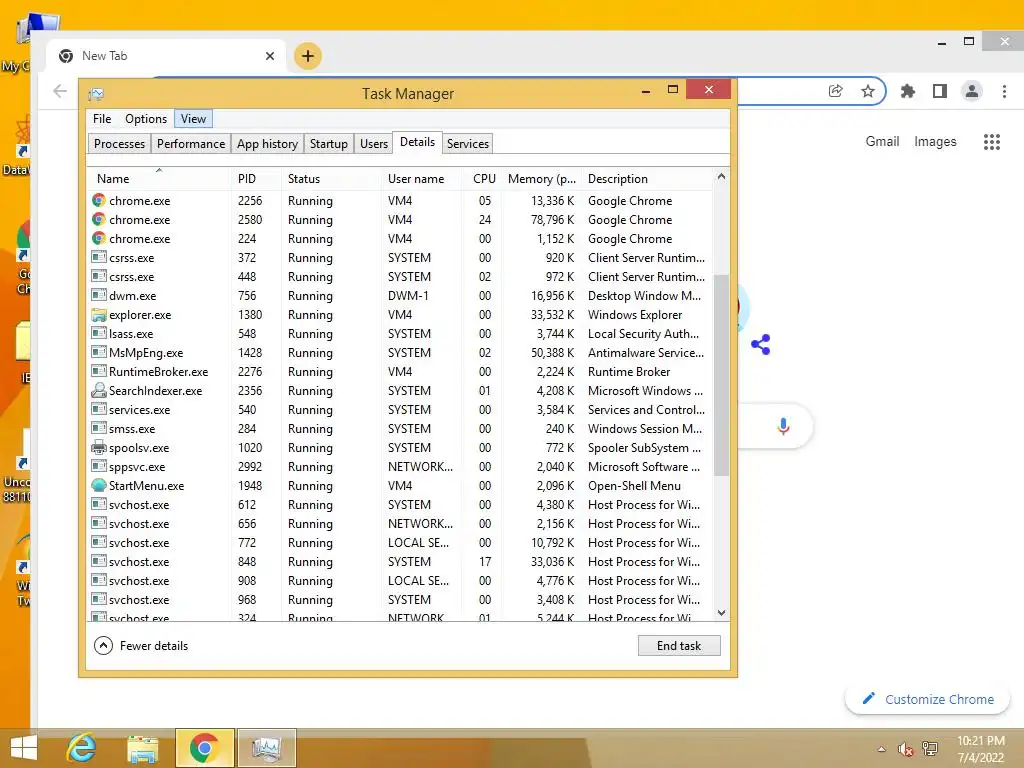Screen dimensions: 1024x768
Task: Click the SearchIndexer.exe icon
Action: (99, 391)
